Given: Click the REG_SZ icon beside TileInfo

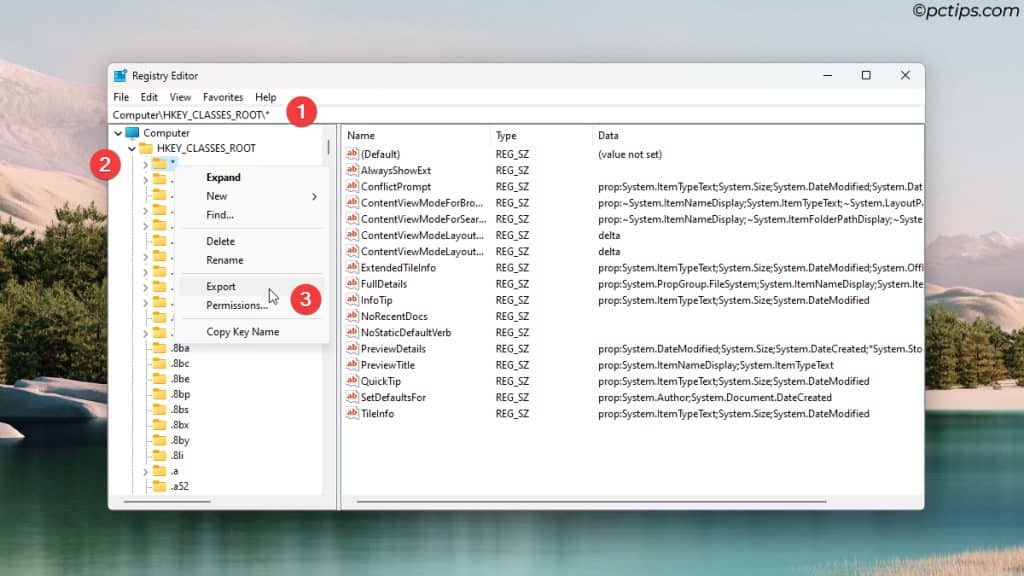Looking at the screenshot, I should 352,413.
